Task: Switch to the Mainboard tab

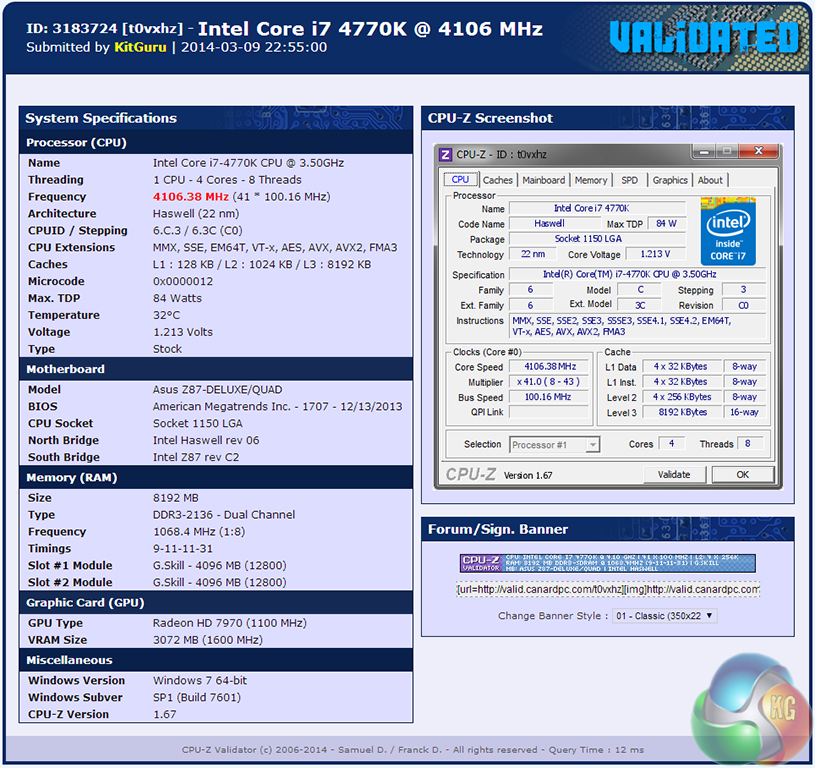Action: point(544,180)
